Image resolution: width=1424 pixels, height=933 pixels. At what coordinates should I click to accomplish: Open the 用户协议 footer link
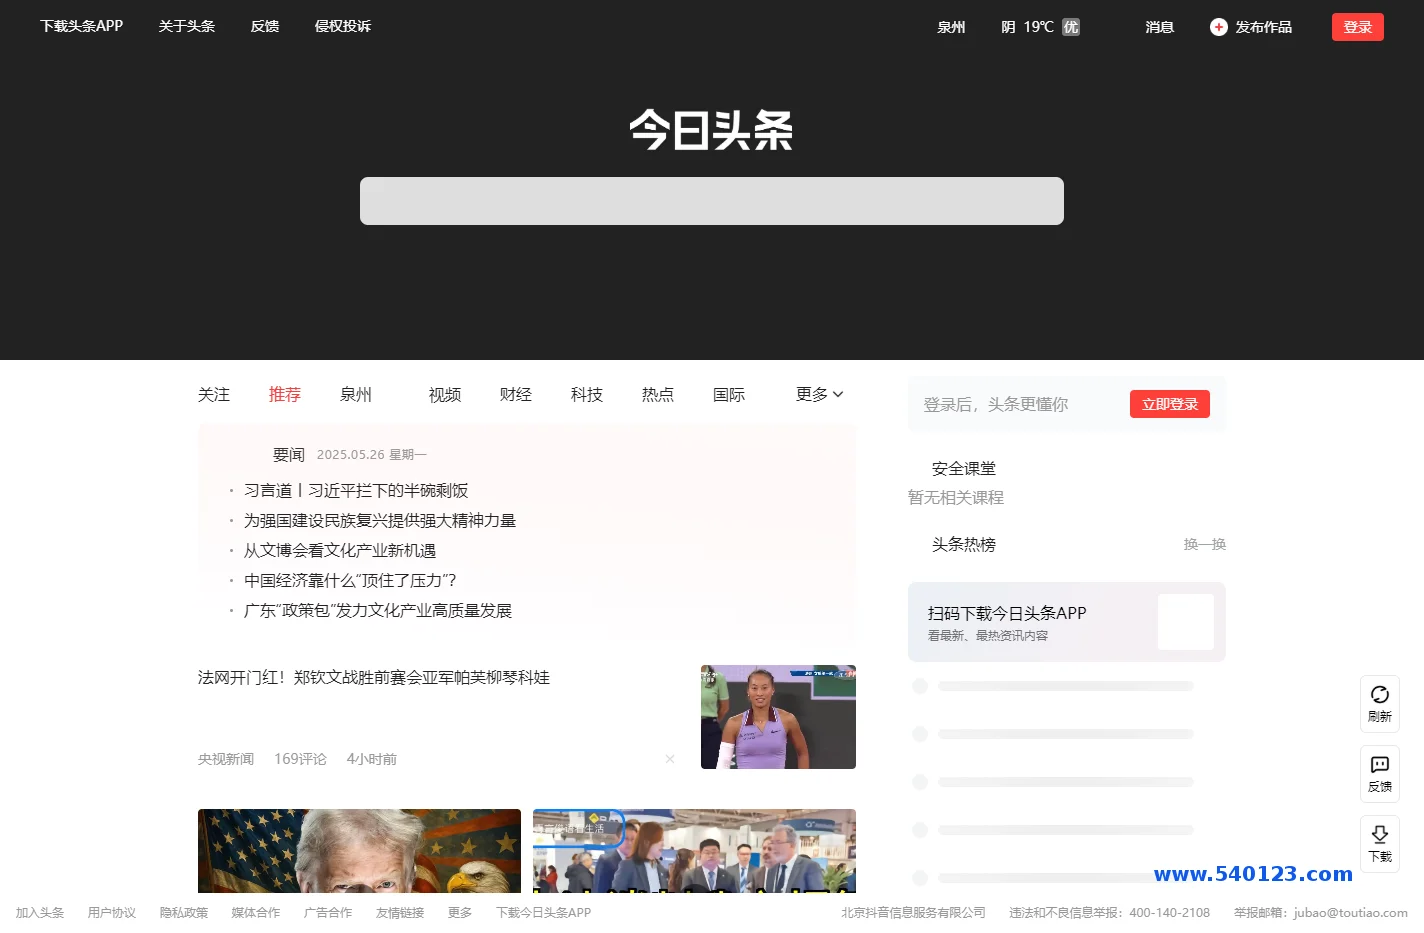(112, 913)
